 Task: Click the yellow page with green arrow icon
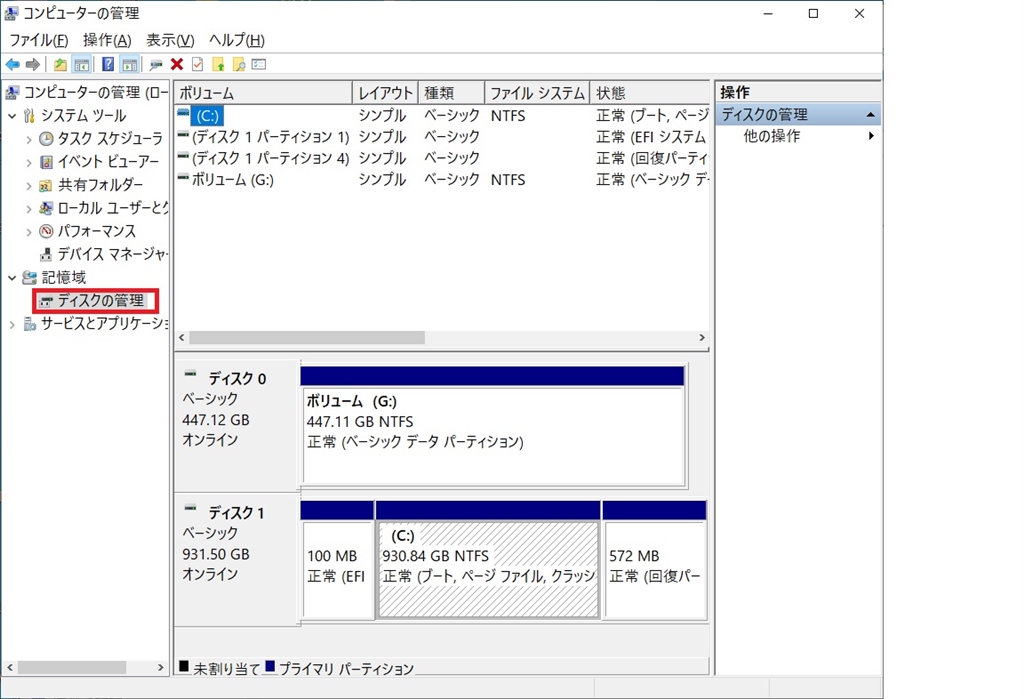click(x=218, y=65)
